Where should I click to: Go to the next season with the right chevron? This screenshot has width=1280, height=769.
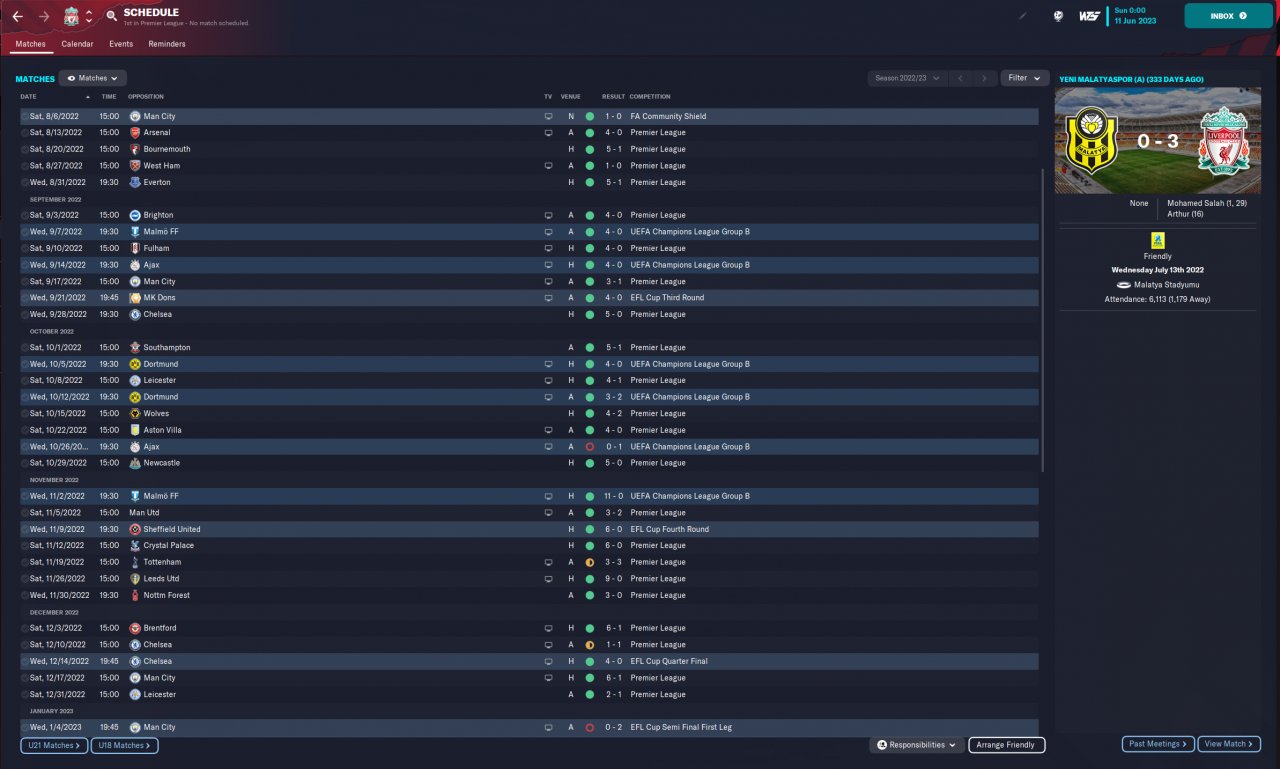click(985, 78)
